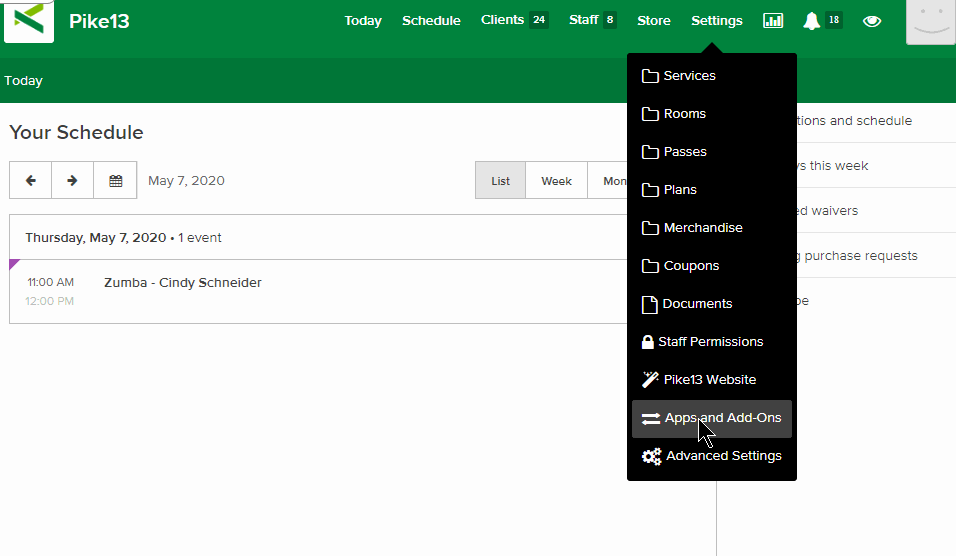Choose Passes in the Settings dropdown
Image resolution: width=956 pixels, height=556 pixels.
[x=712, y=152]
